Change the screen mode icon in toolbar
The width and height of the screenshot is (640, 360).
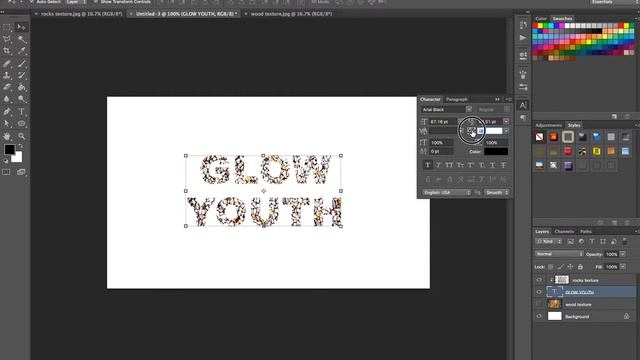(21, 172)
